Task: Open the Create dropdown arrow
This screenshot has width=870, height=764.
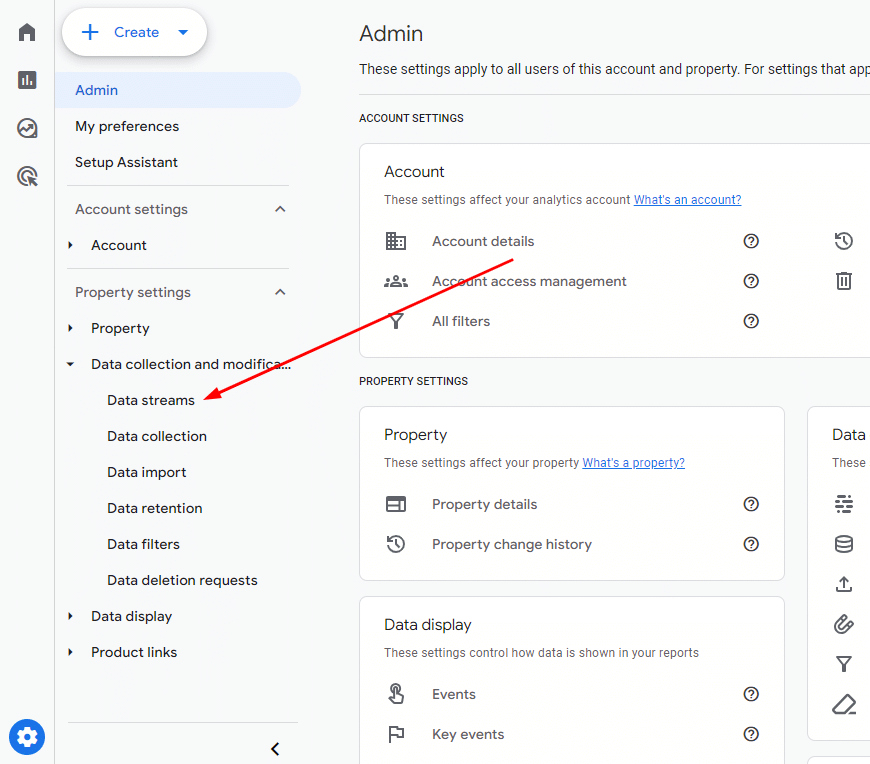Action: [183, 32]
